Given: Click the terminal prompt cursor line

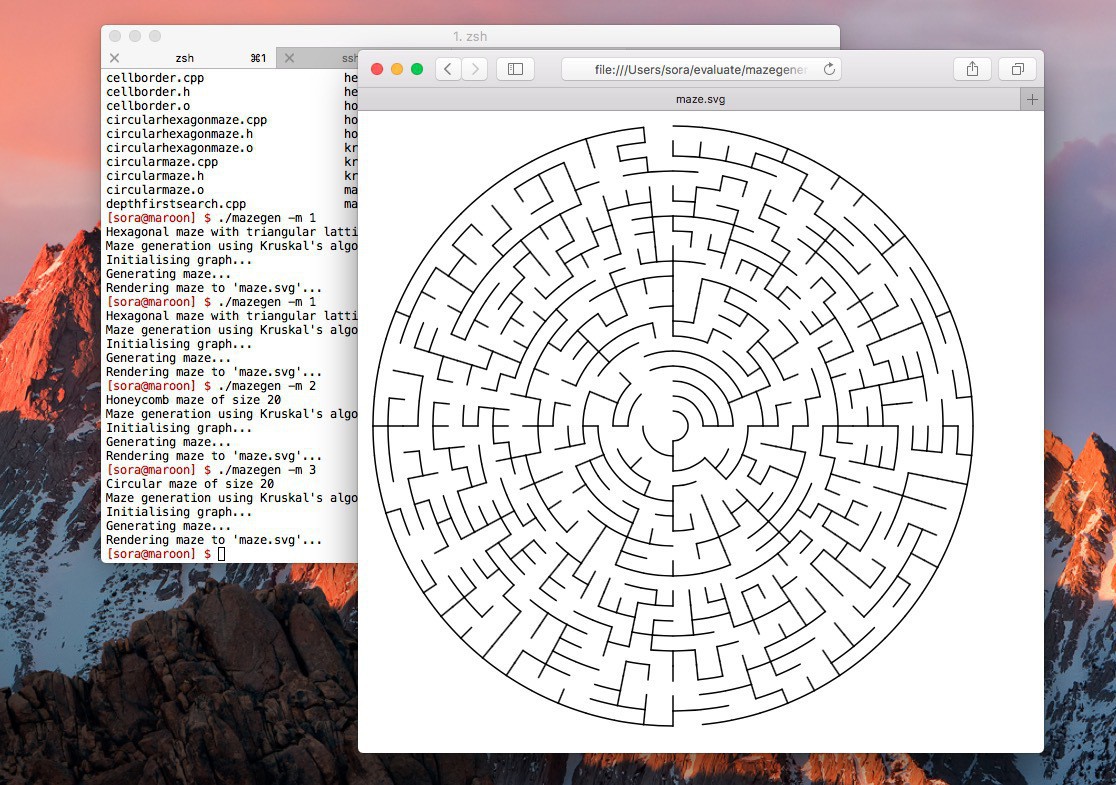Looking at the screenshot, I should point(221,554).
